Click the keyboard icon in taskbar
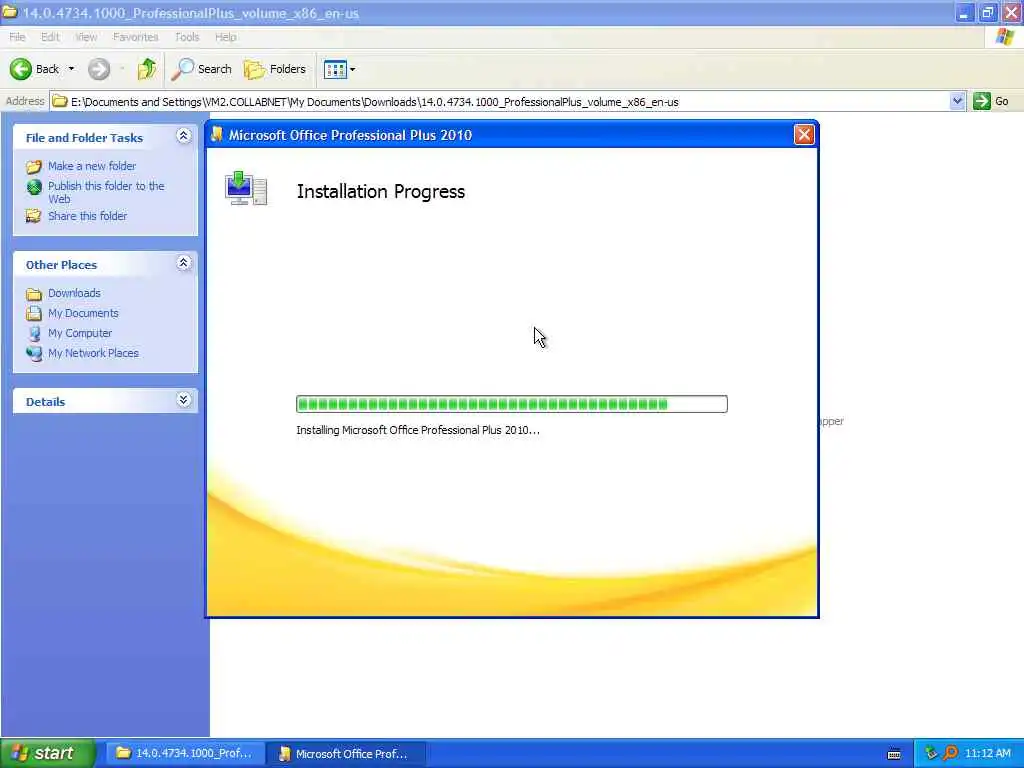This screenshot has width=1024, height=768. click(x=894, y=754)
